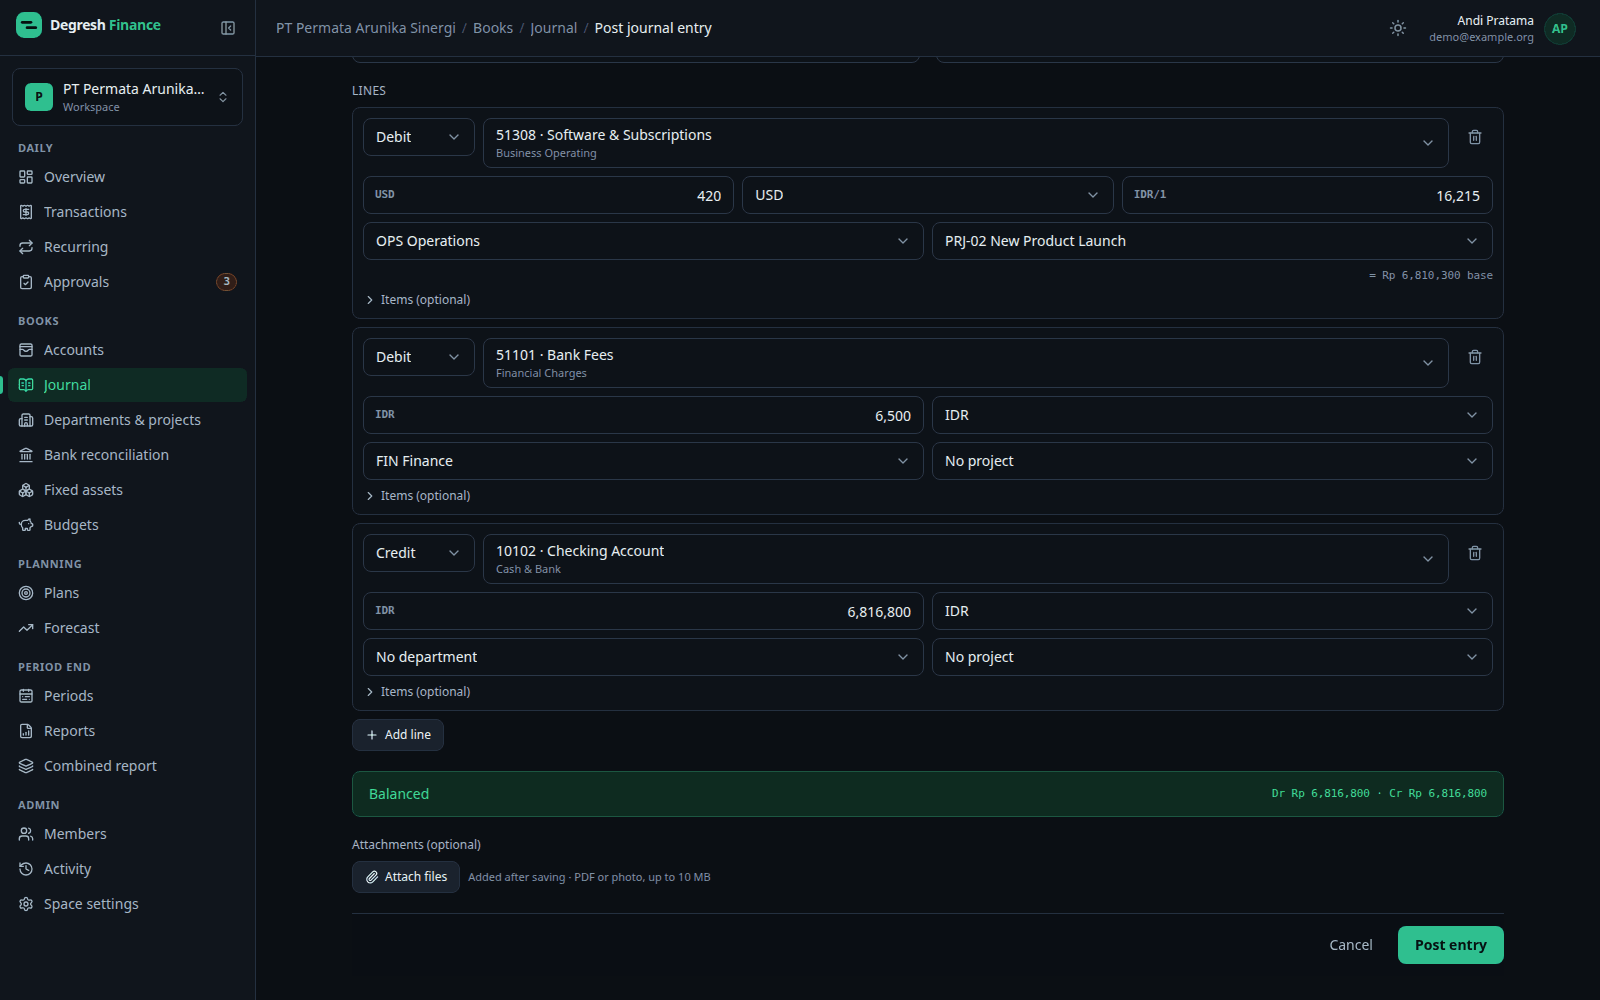Screen dimensions: 1600x1000
Task: Click Attach files button
Action: [x=406, y=877]
